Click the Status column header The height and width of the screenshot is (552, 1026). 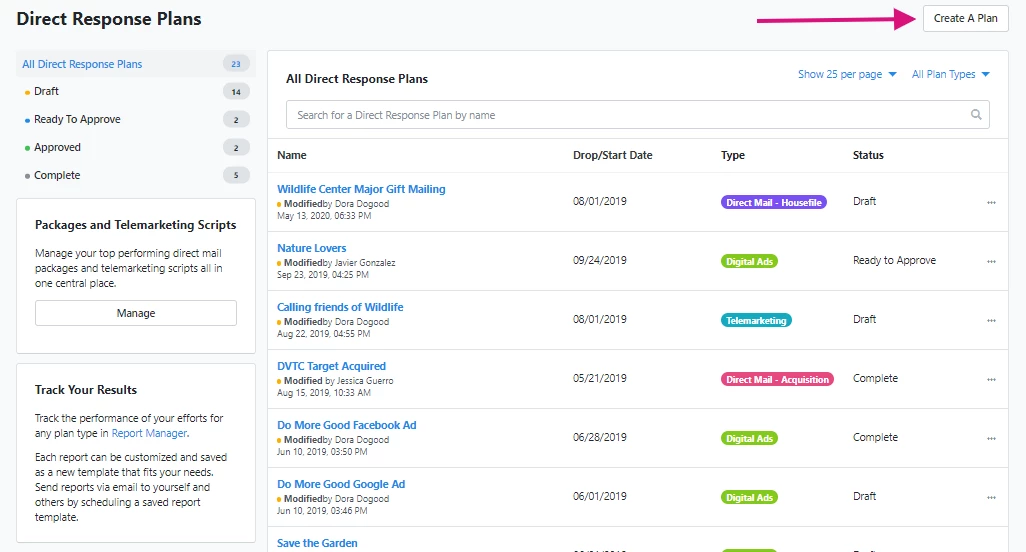(868, 156)
